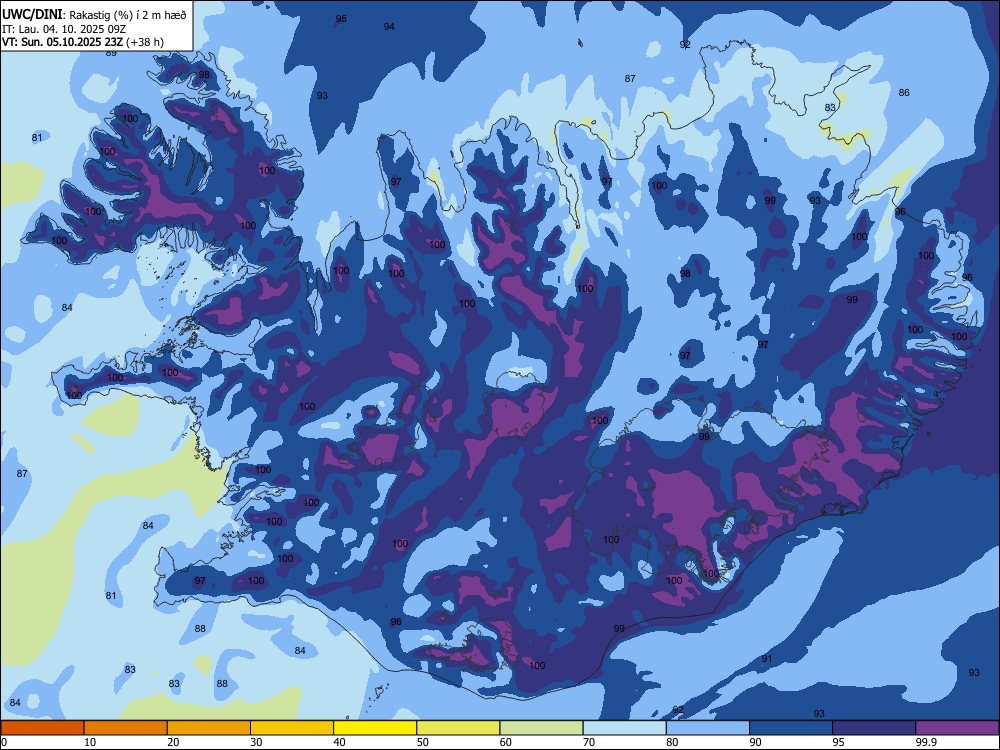
Task: Click the 89 humidity value on the map
Action: [x=112, y=54]
